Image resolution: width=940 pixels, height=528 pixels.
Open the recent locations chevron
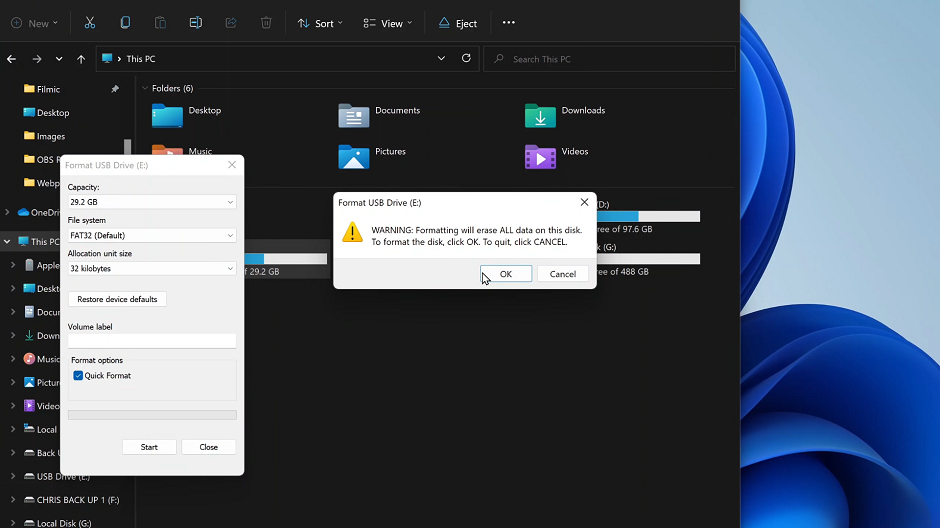59,59
